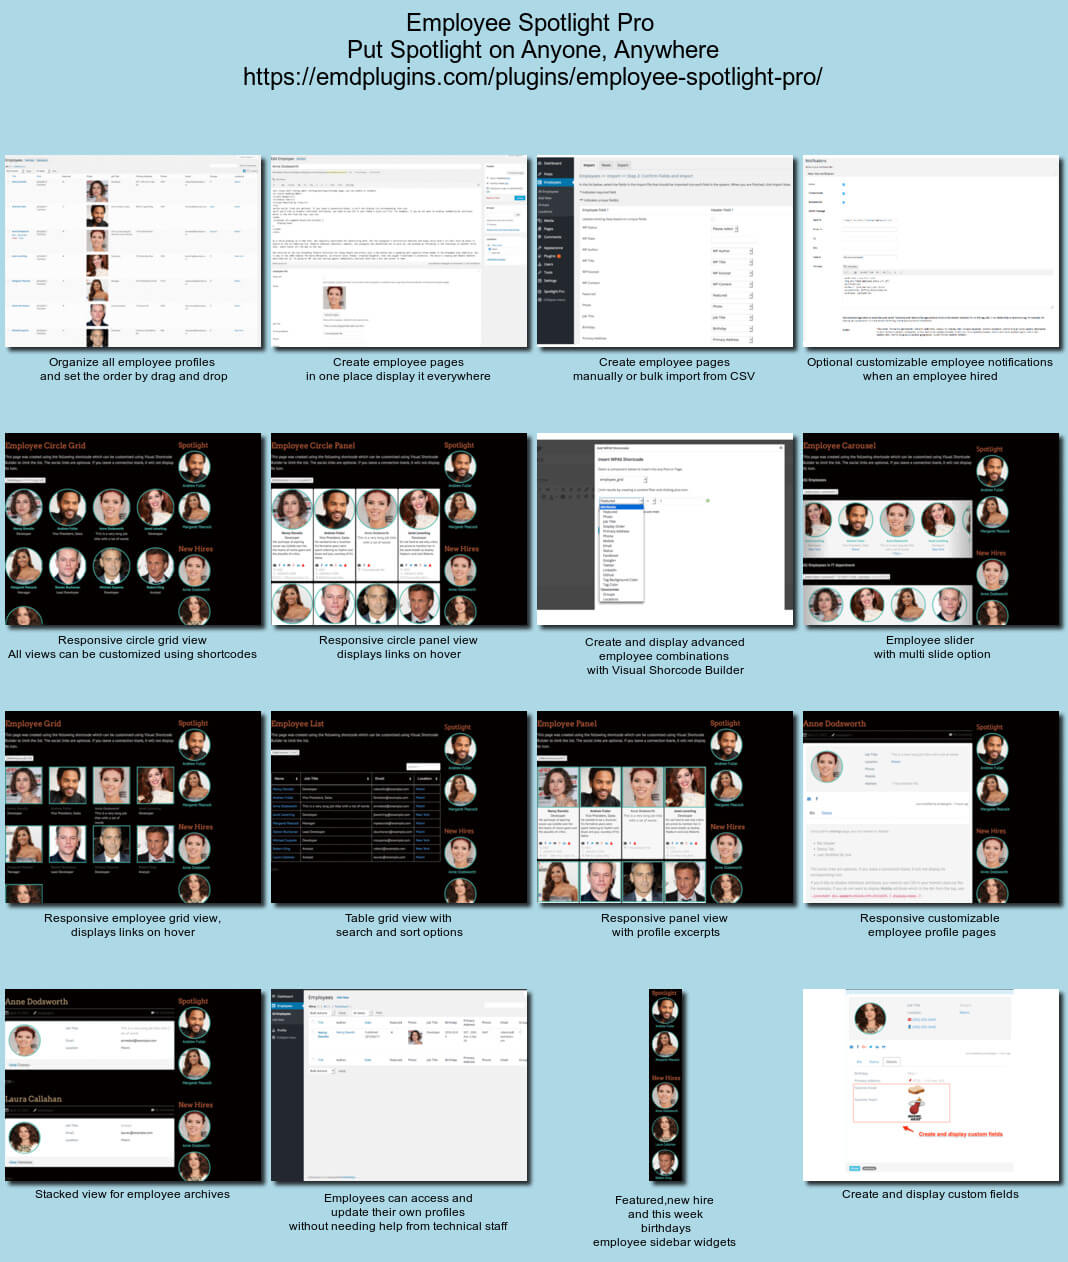
Task: Open the 'Primary Address' dropdown in import screenshot
Action: [732, 340]
